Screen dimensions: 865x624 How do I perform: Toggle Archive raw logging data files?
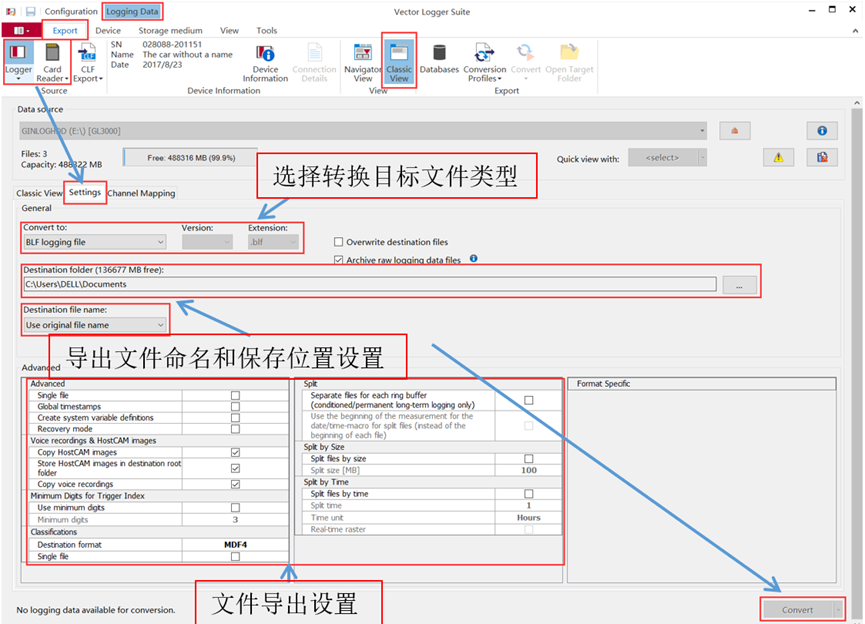(339, 259)
